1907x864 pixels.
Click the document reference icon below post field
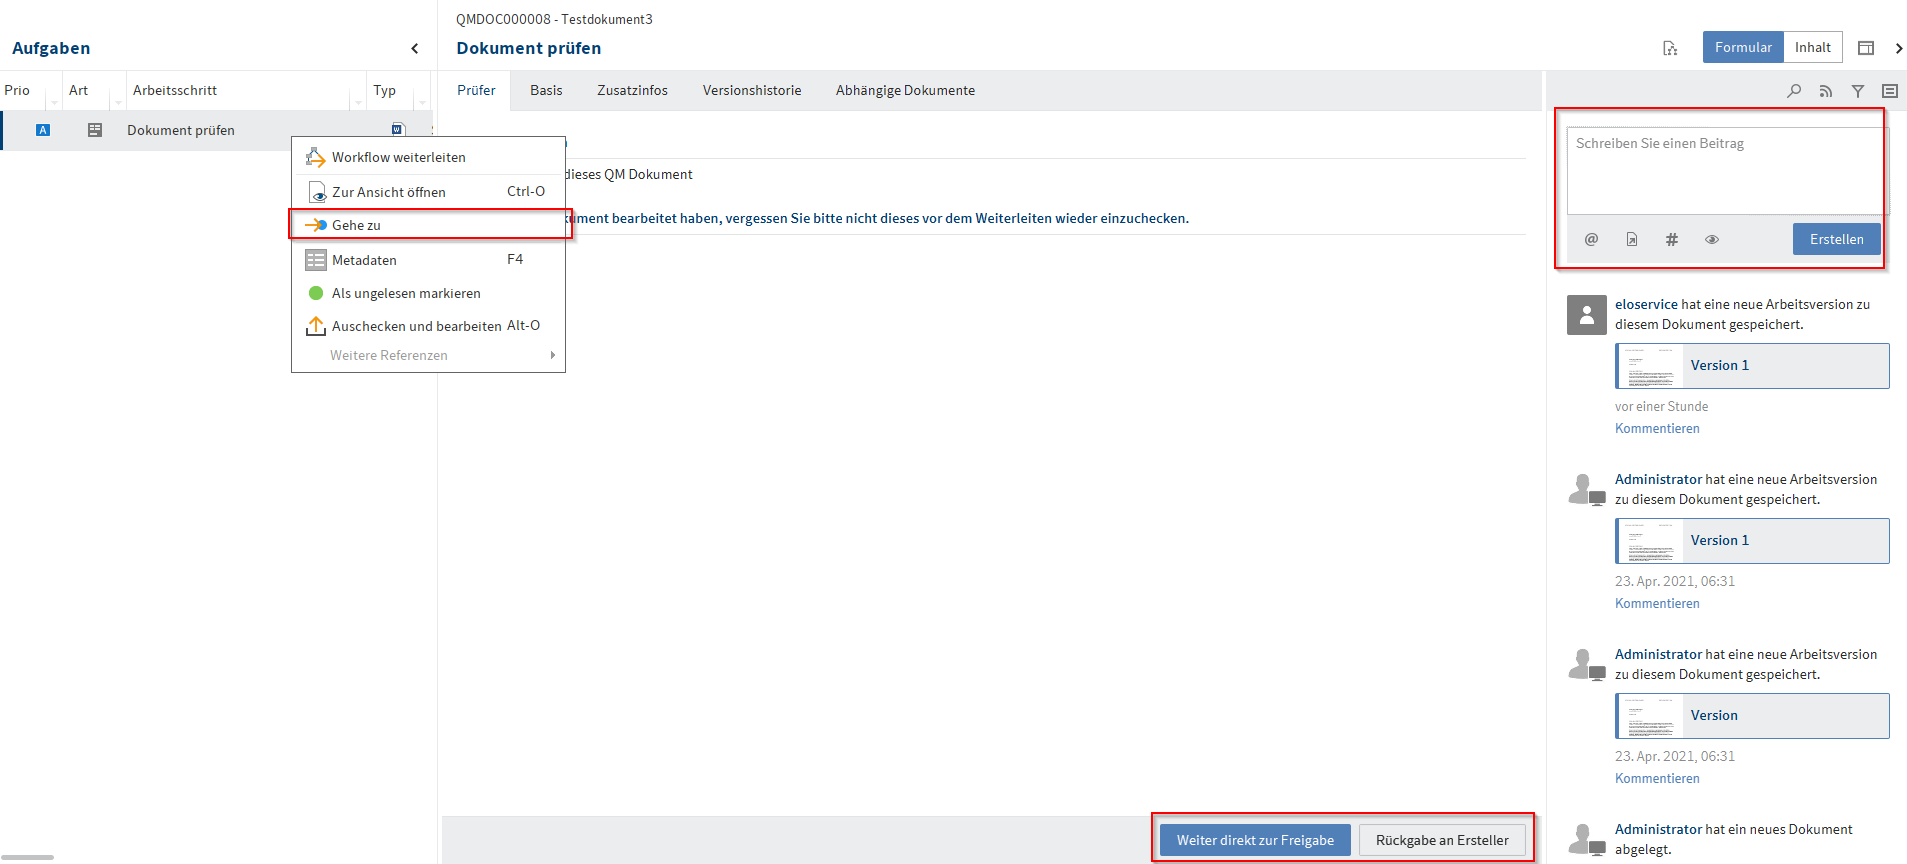coord(1631,239)
